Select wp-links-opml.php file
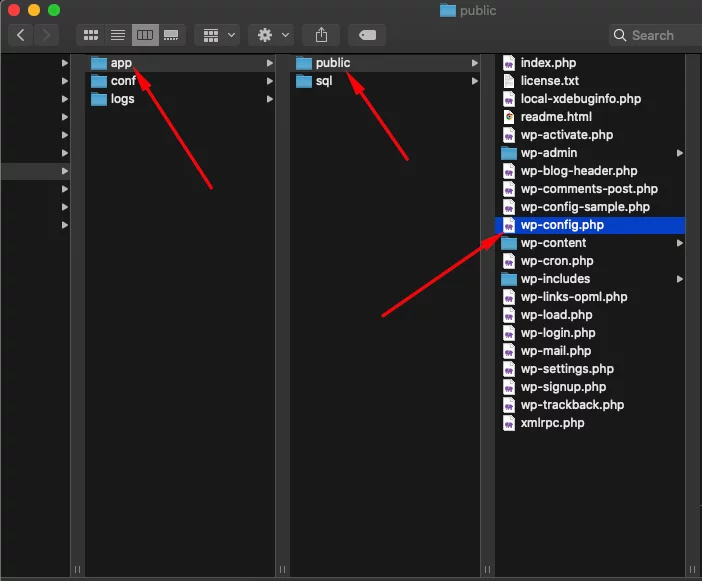The image size is (702, 581). click(590, 297)
